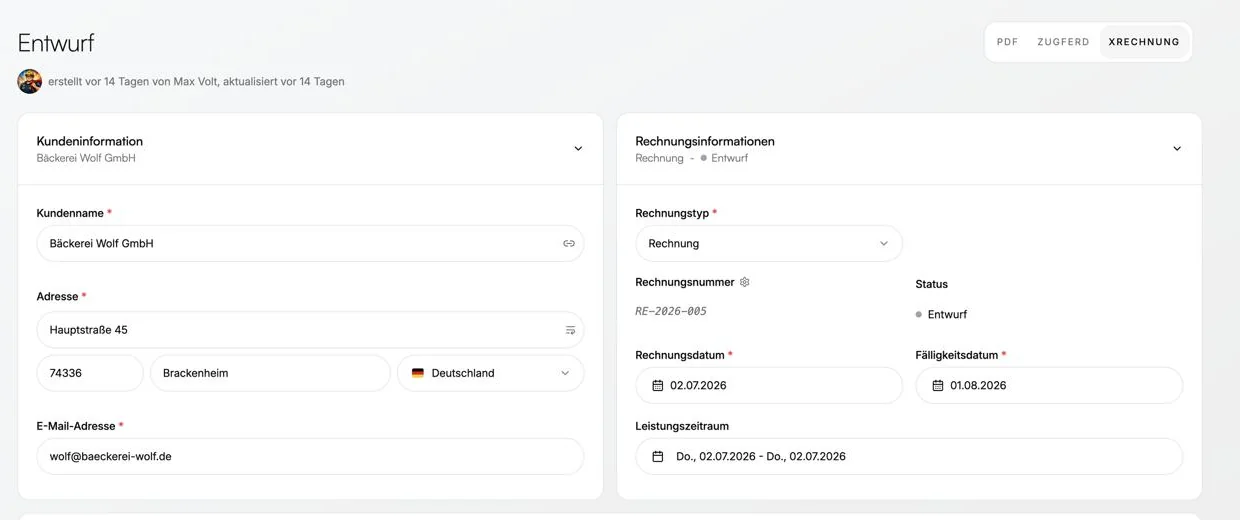Screen dimensions: 1240x520
Task: Click the Entwurf status indicator under Status
Action: [941, 314]
